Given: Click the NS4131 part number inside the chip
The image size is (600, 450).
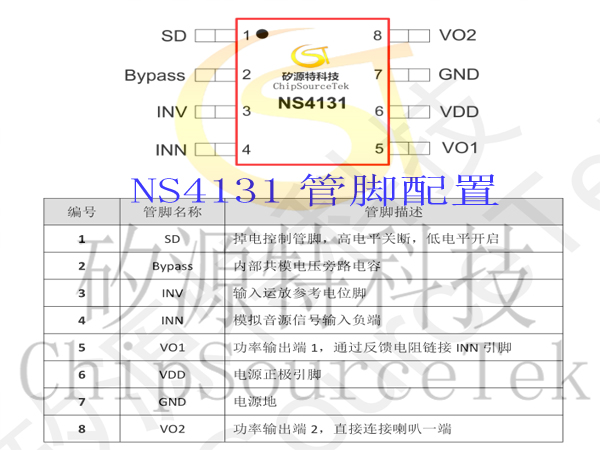Looking at the screenshot, I should pyautogui.click(x=312, y=103).
